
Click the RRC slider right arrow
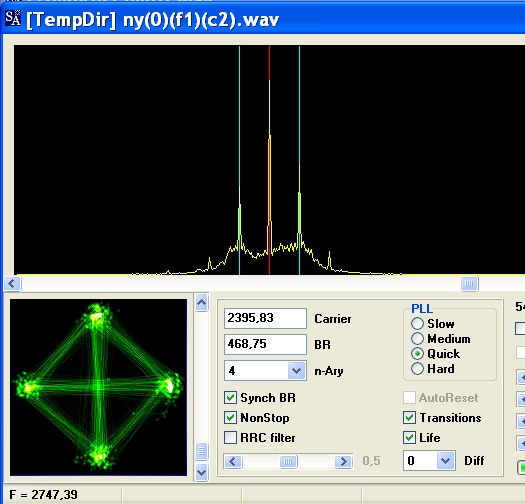[x=344, y=461]
